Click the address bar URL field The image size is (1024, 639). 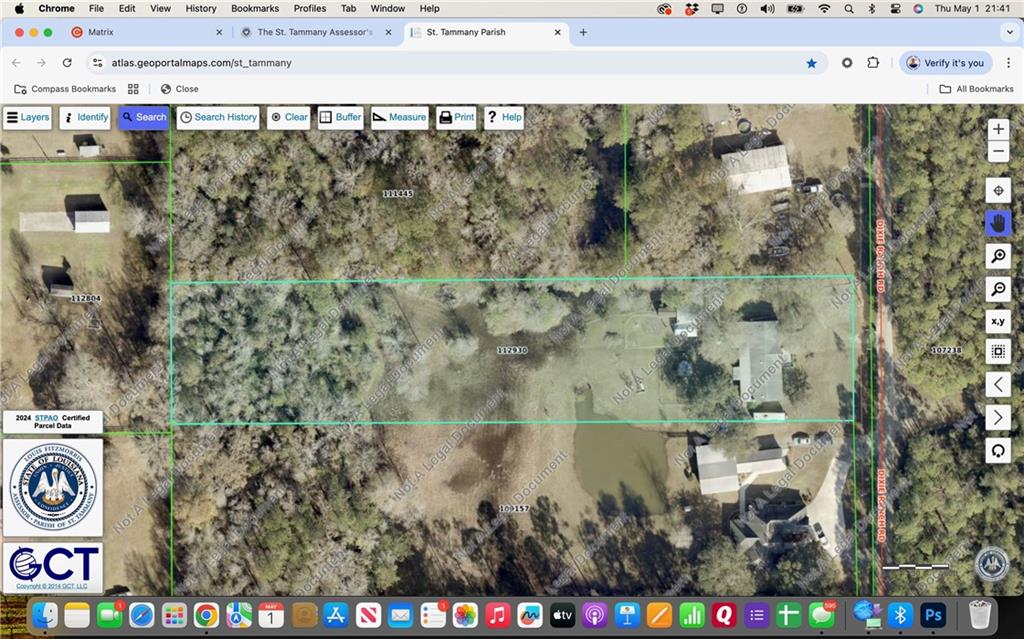coord(200,62)
